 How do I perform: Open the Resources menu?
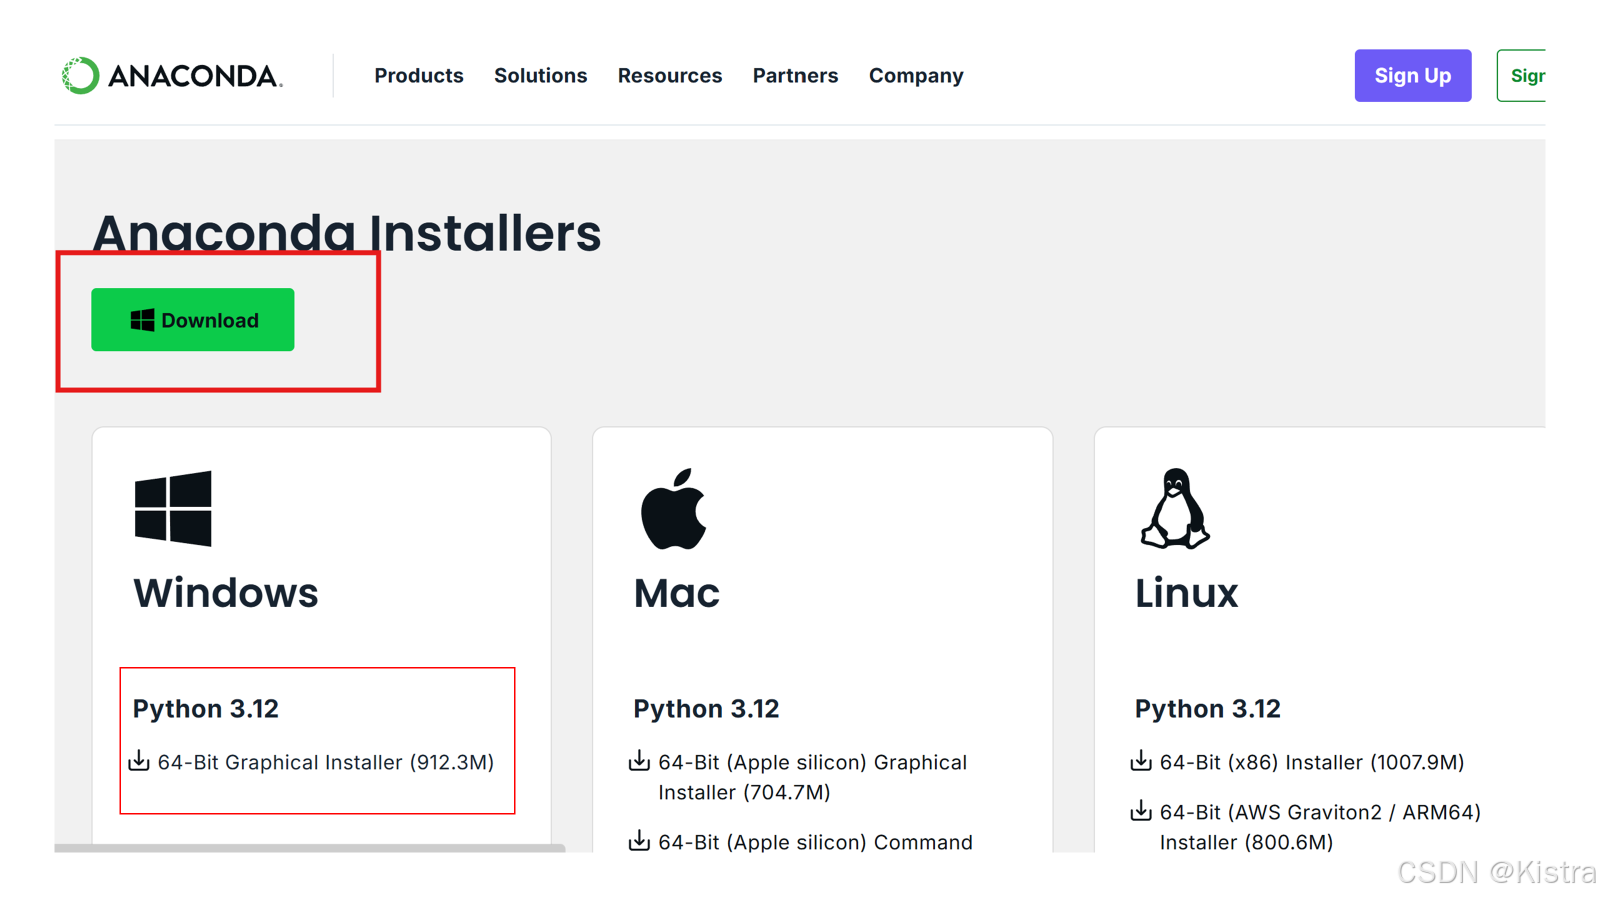(670, 76)
